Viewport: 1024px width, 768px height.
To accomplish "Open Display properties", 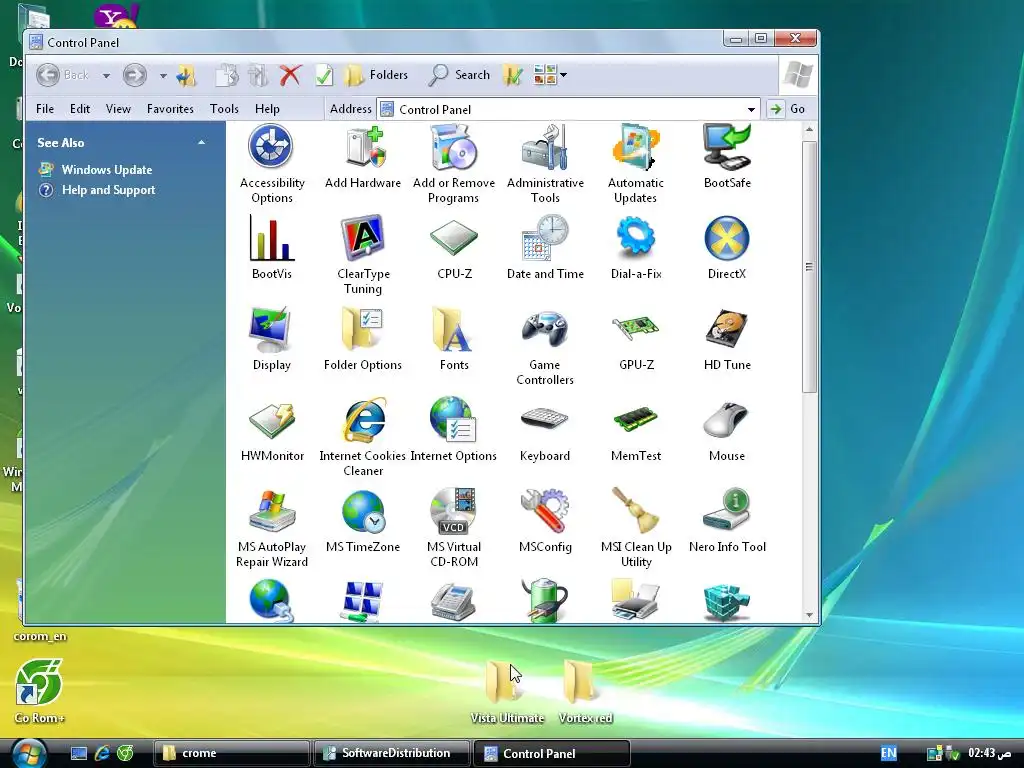I will (272, 338).
